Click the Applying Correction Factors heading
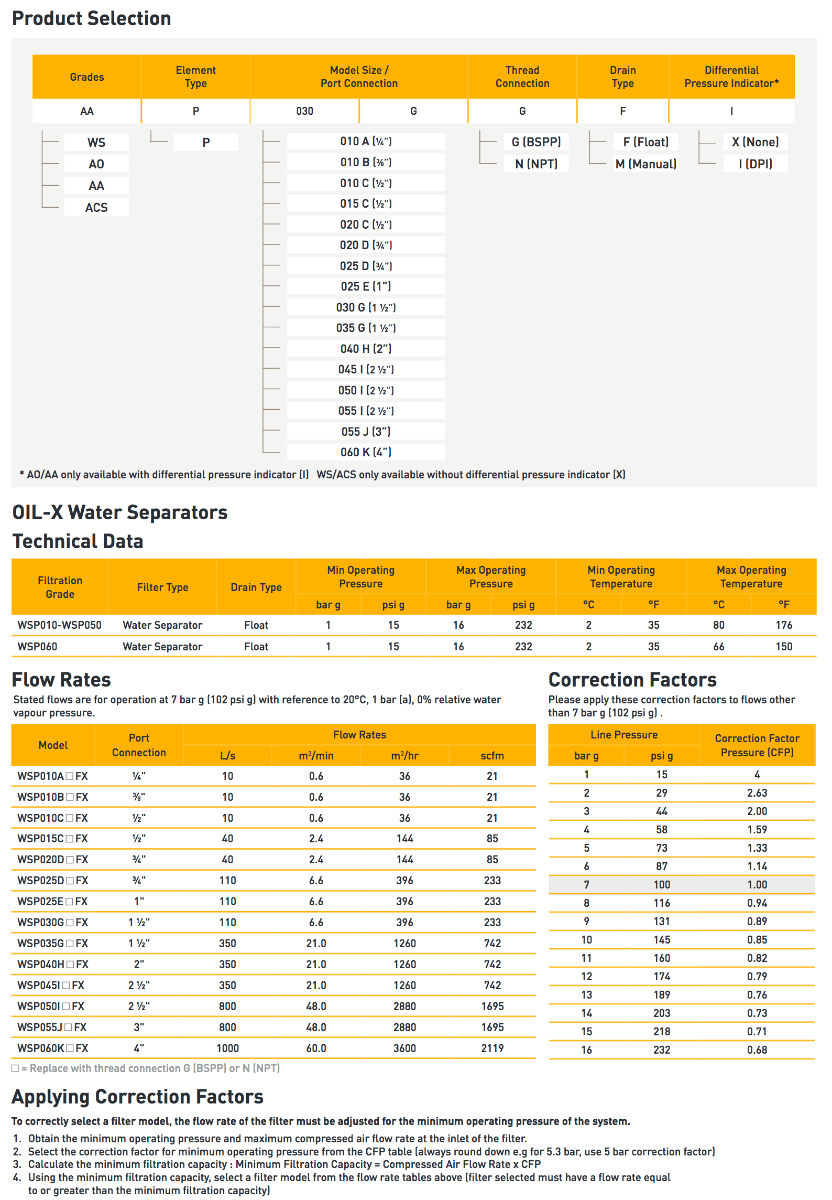 pyautogui.click(x=137, y=1097)
